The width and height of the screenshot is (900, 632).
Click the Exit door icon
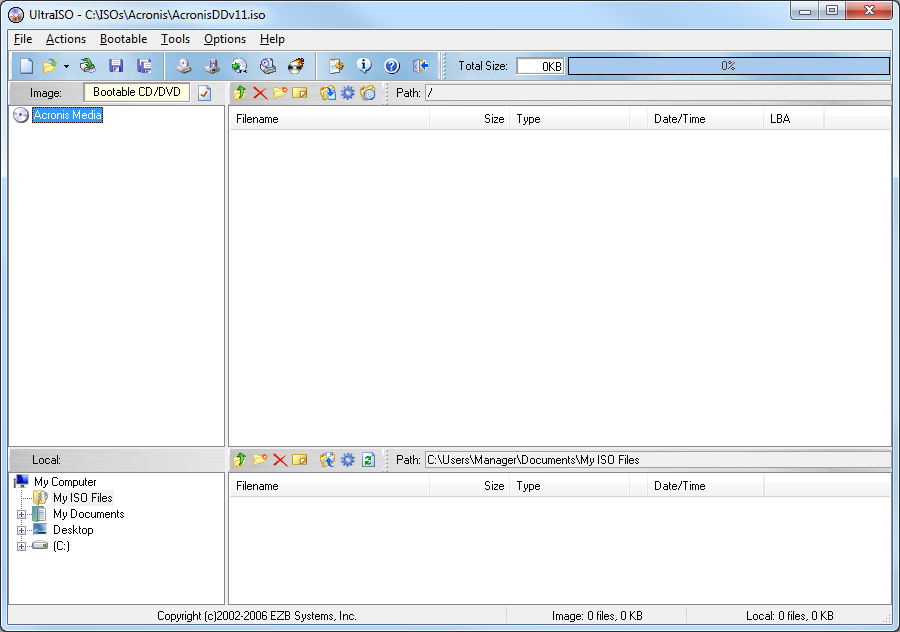[x=420, y=66]
